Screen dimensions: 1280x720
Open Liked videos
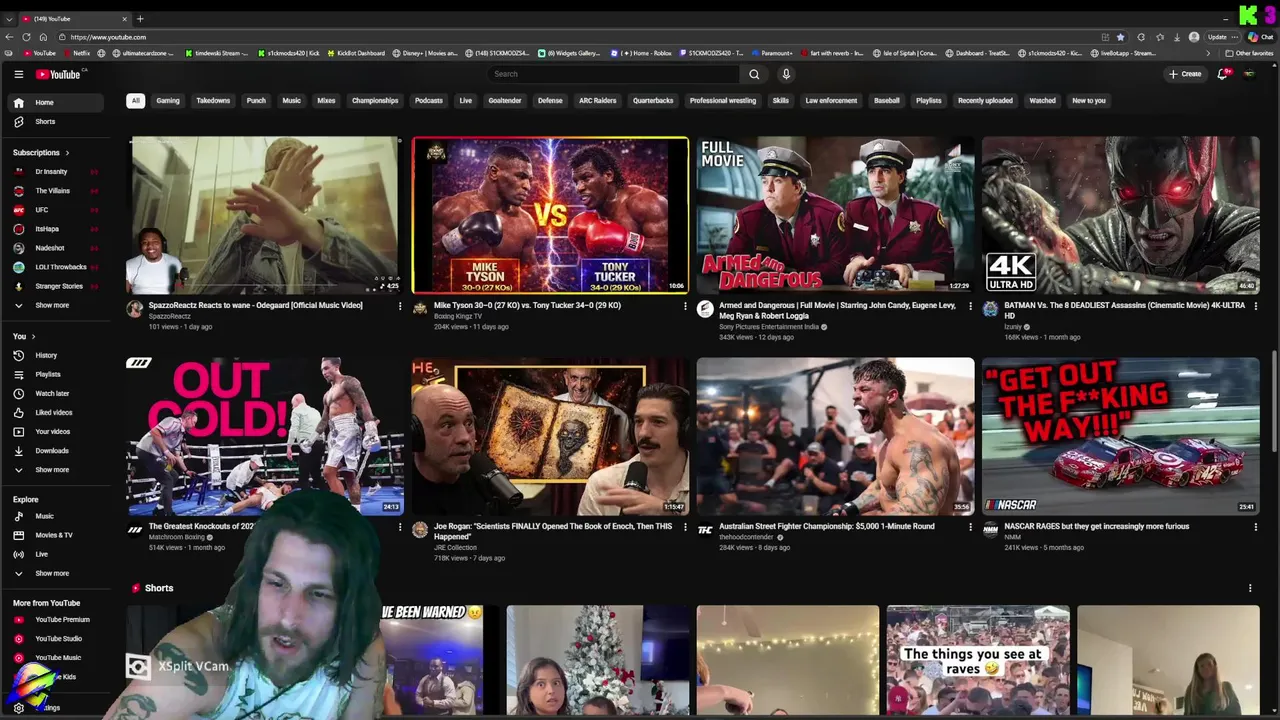[56, 412]
